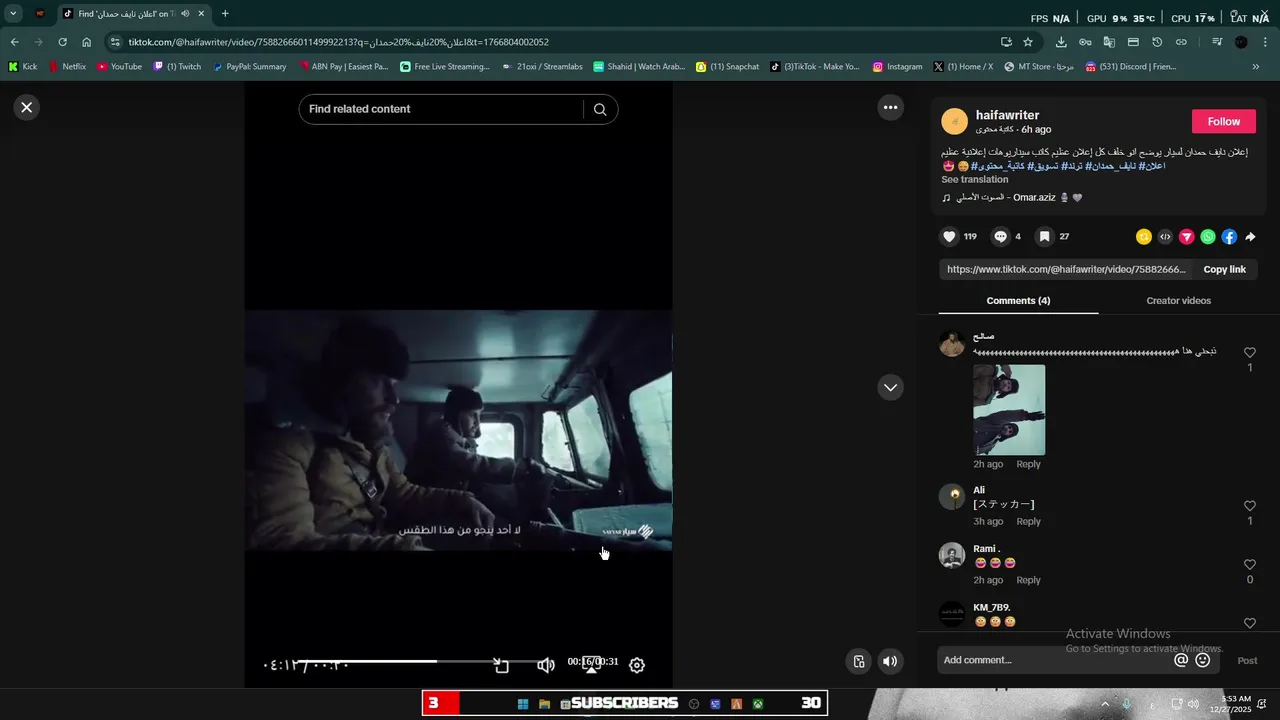Go back in browser history

click(x=14, y=42)
